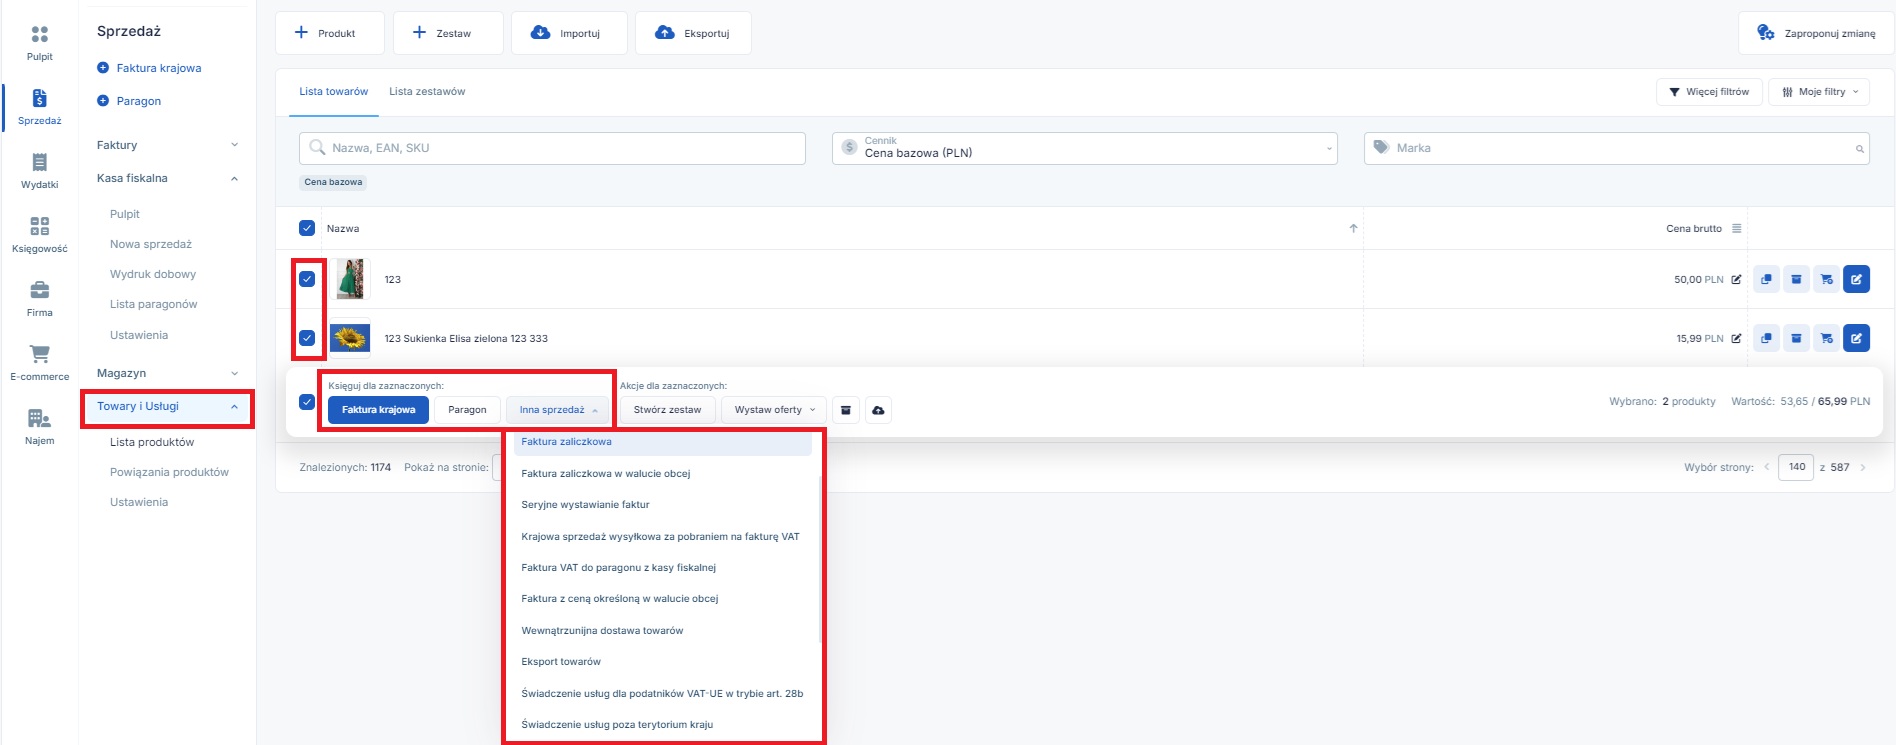Book selected as Faktura krajowa
Screen dimensions: 1896x745
click(x=378, y=410)
